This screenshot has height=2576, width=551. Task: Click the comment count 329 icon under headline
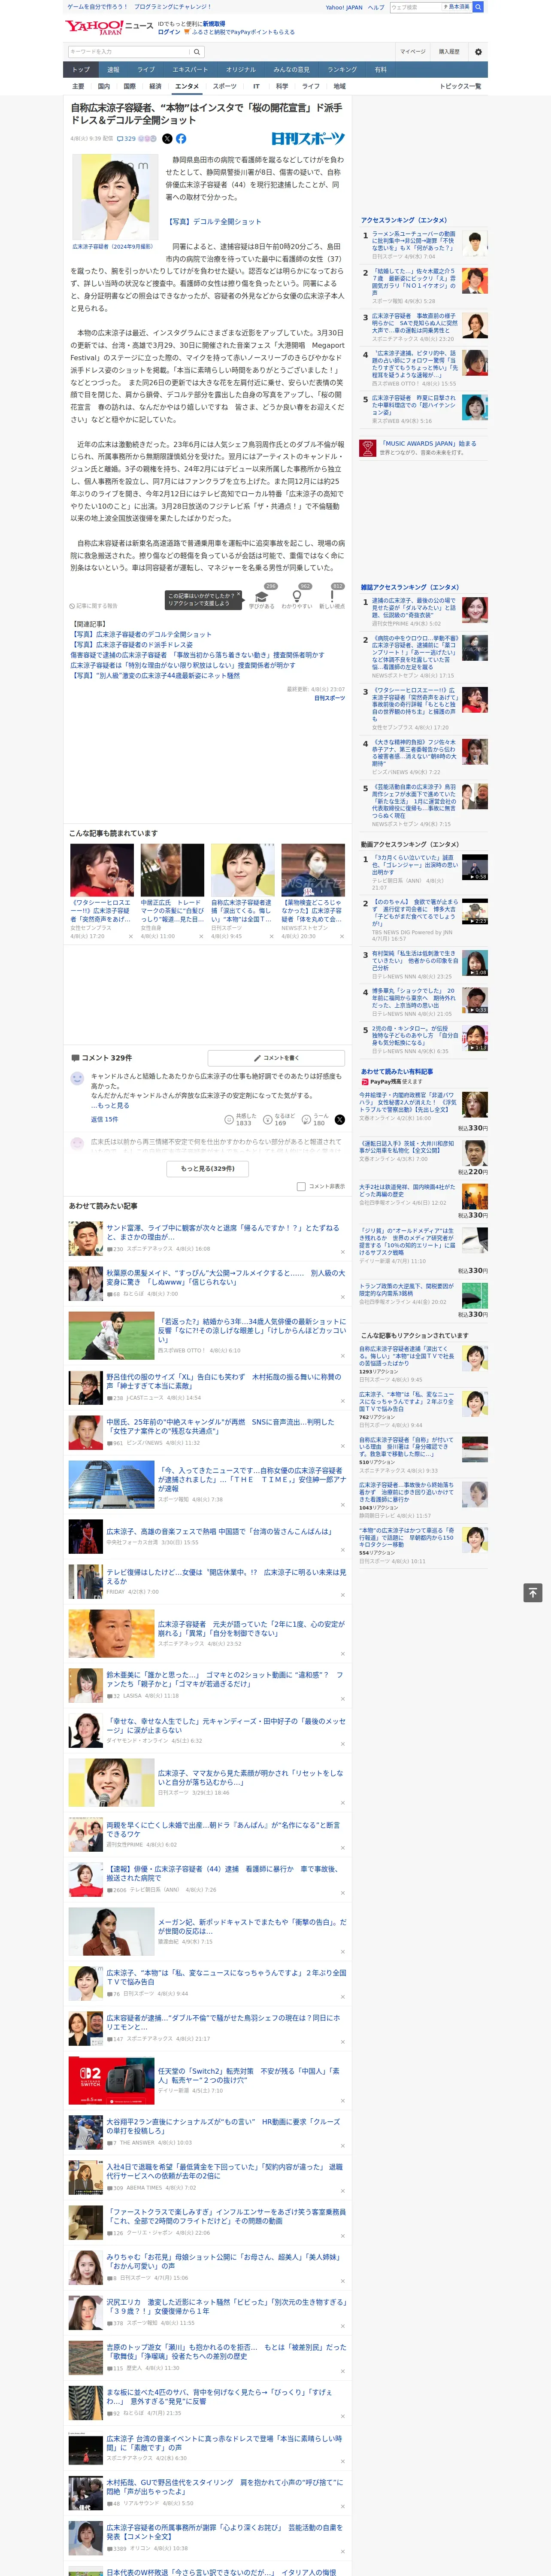coord(126,139)
